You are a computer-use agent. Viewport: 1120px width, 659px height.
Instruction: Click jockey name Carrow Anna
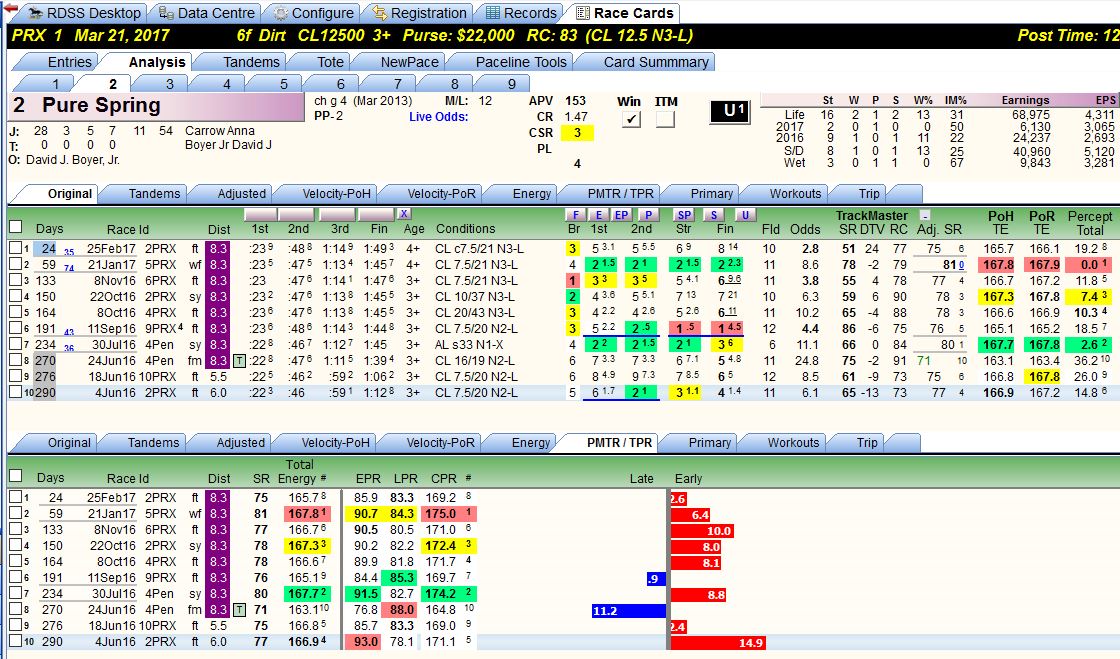point(219,131)
